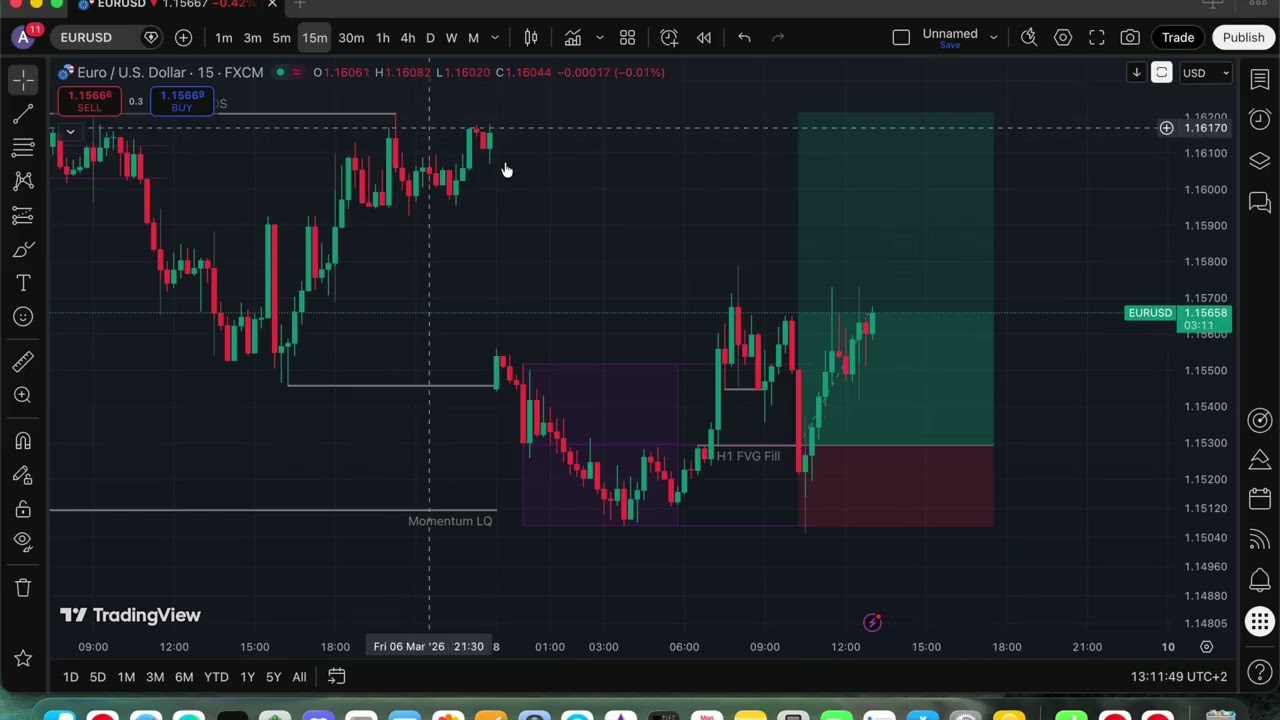
Task: Open the emoji and icons tool
Action: [x=23, y=317]
